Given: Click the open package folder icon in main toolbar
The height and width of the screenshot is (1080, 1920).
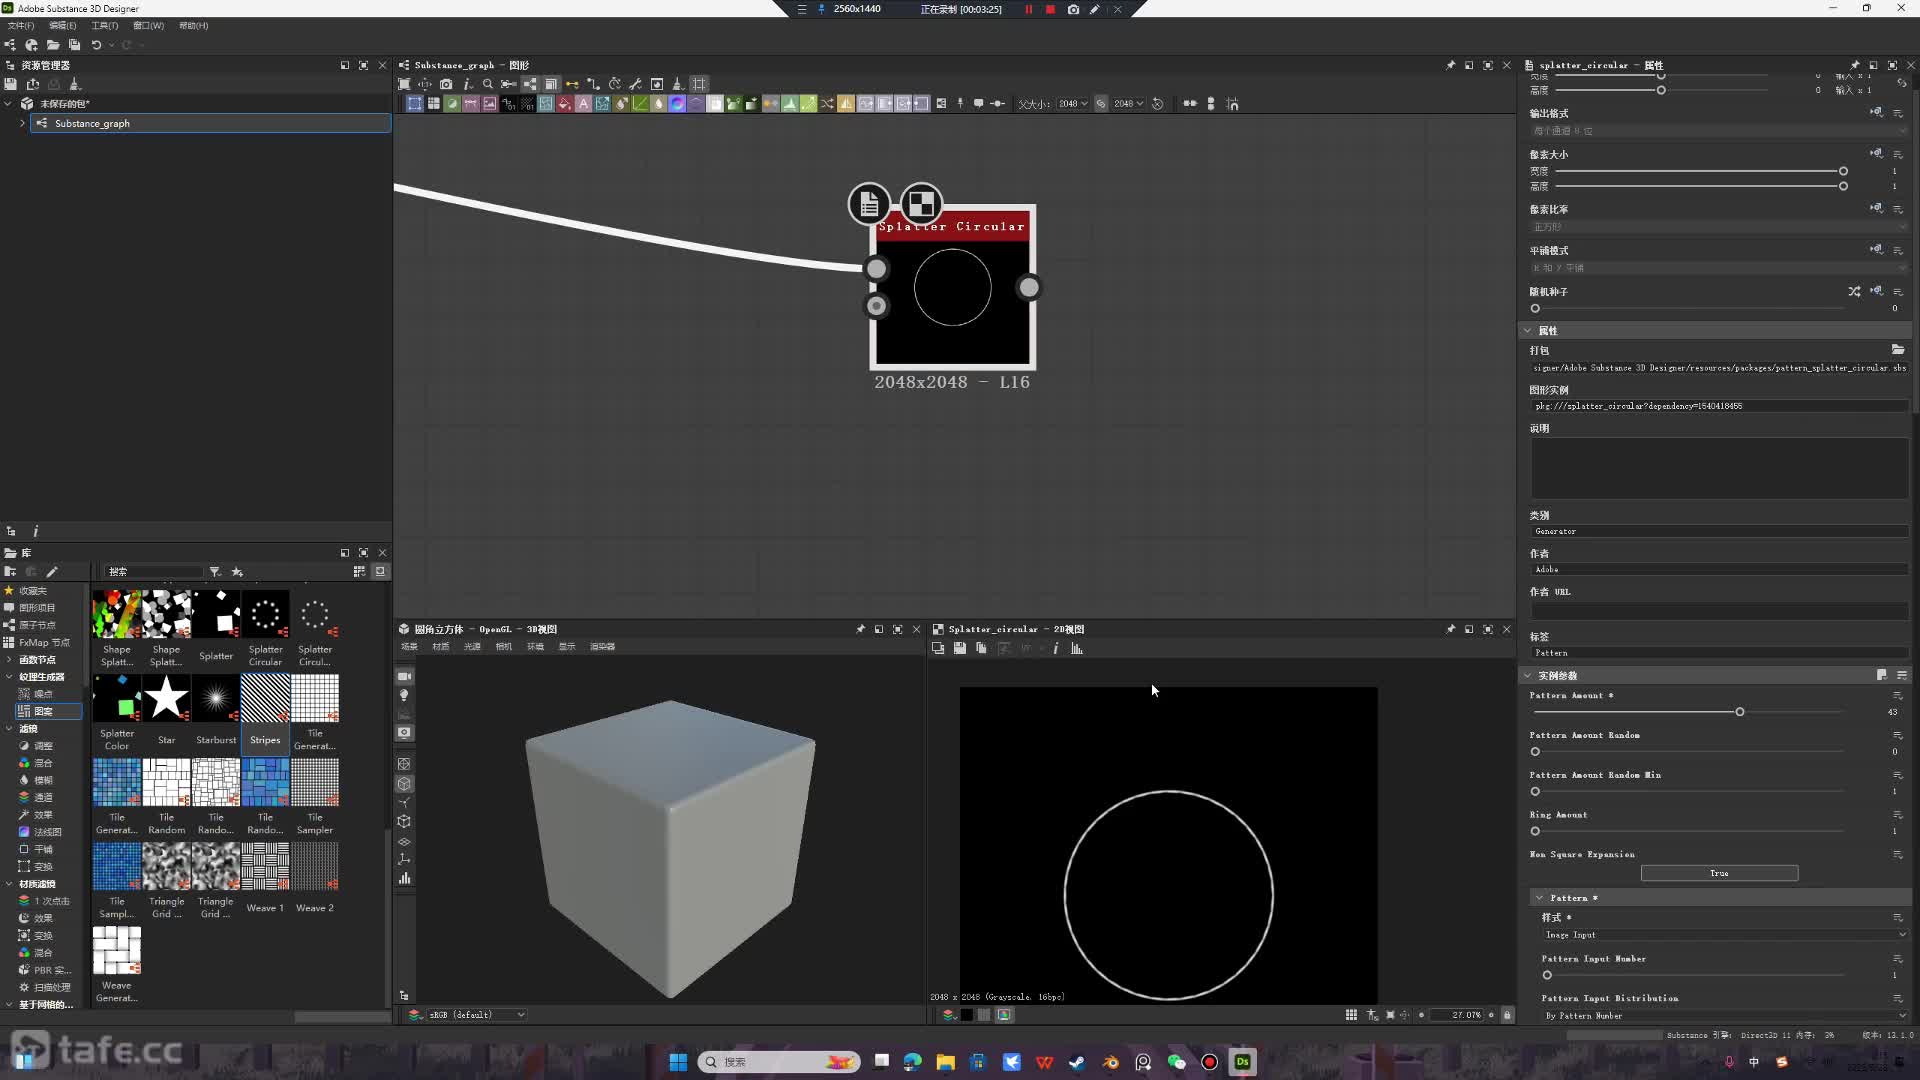Looking at the screenshot, I should tap(53, 45).
